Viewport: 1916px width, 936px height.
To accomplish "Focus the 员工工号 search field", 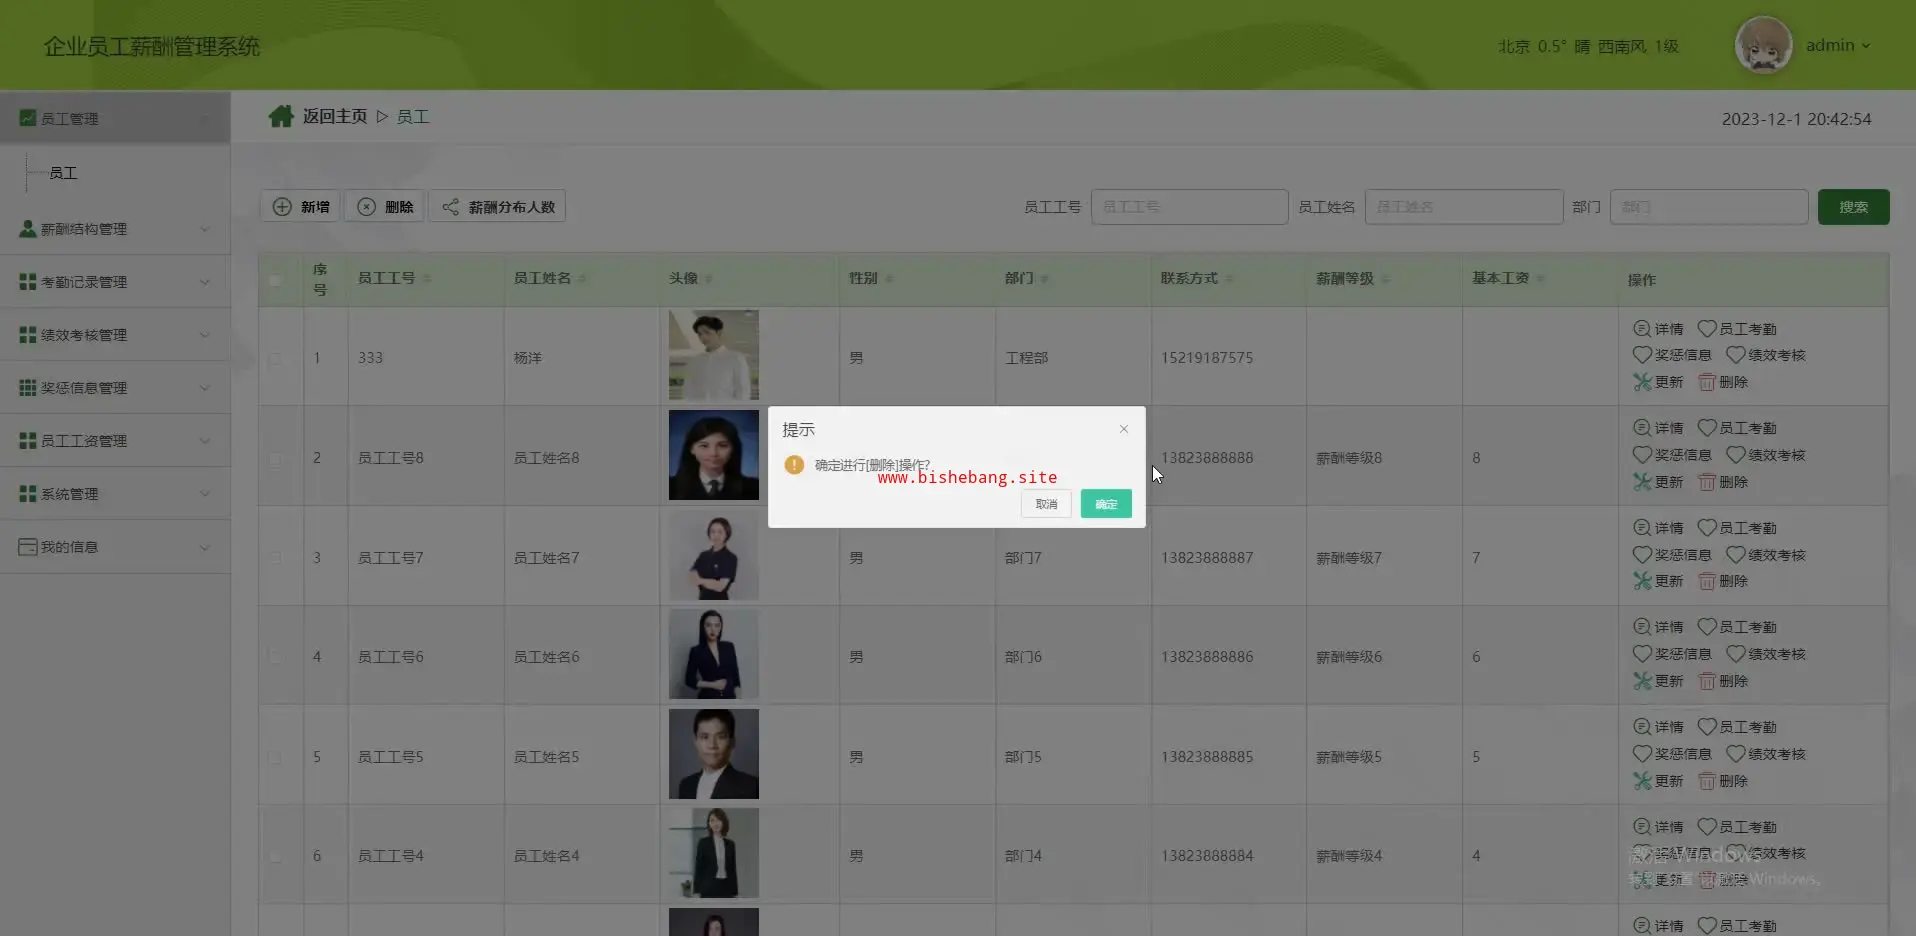I will (1189, 207).
